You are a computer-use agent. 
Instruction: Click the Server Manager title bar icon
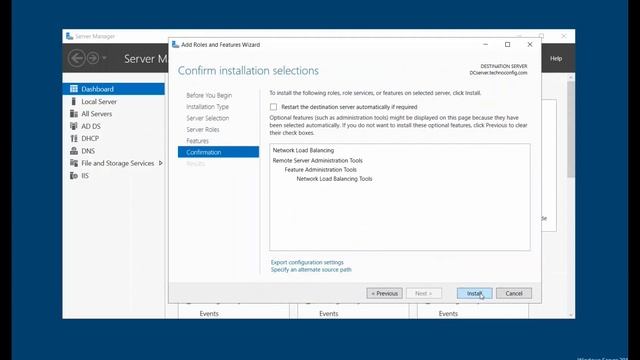pyautogui.click(x=70, y=36)
